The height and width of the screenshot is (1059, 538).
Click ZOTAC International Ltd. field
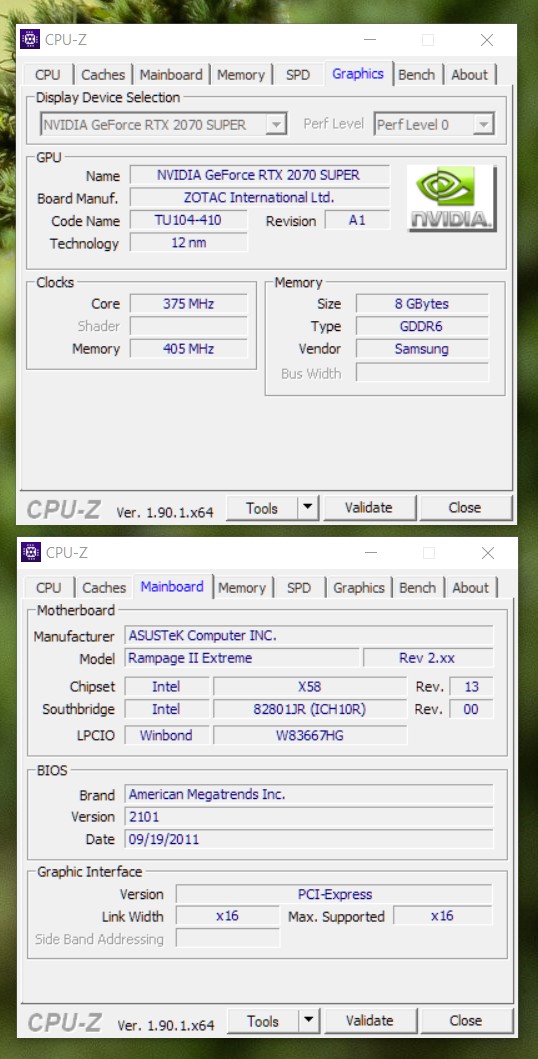coord(259,197)
